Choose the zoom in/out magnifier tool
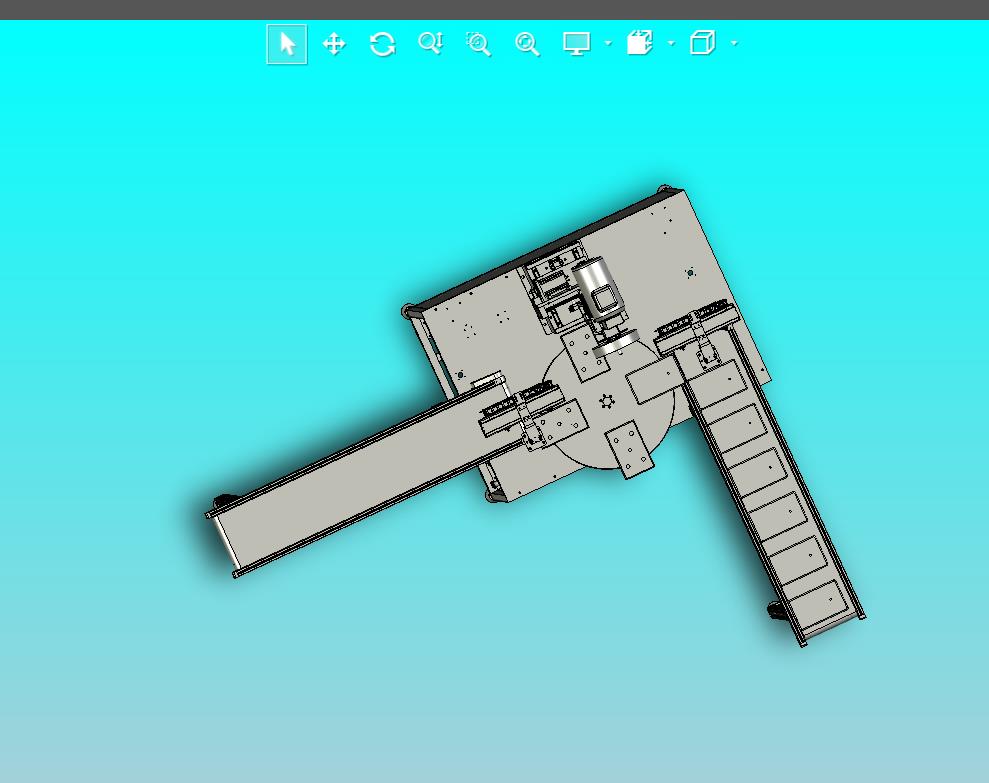 point(431,44)
